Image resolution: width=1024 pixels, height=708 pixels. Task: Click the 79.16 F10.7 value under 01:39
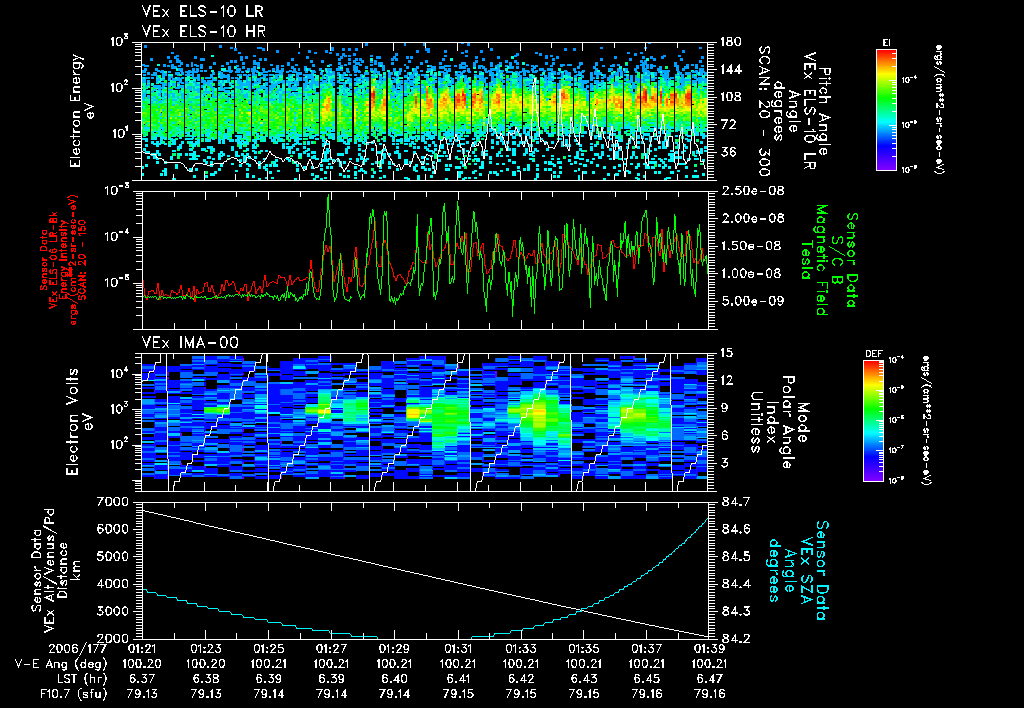[709, 694]
